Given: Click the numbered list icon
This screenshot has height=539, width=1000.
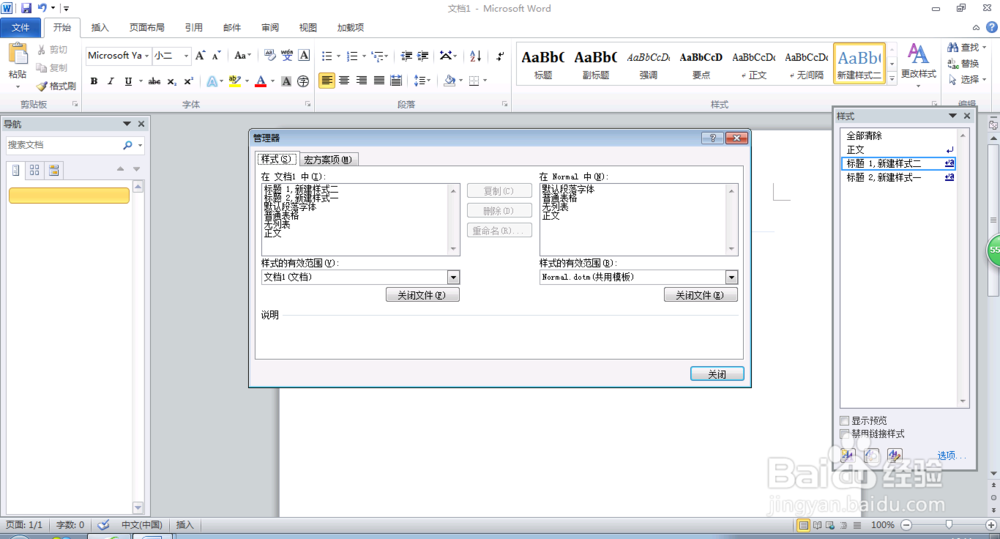Looking at the screenshot, I should [351, 56].
